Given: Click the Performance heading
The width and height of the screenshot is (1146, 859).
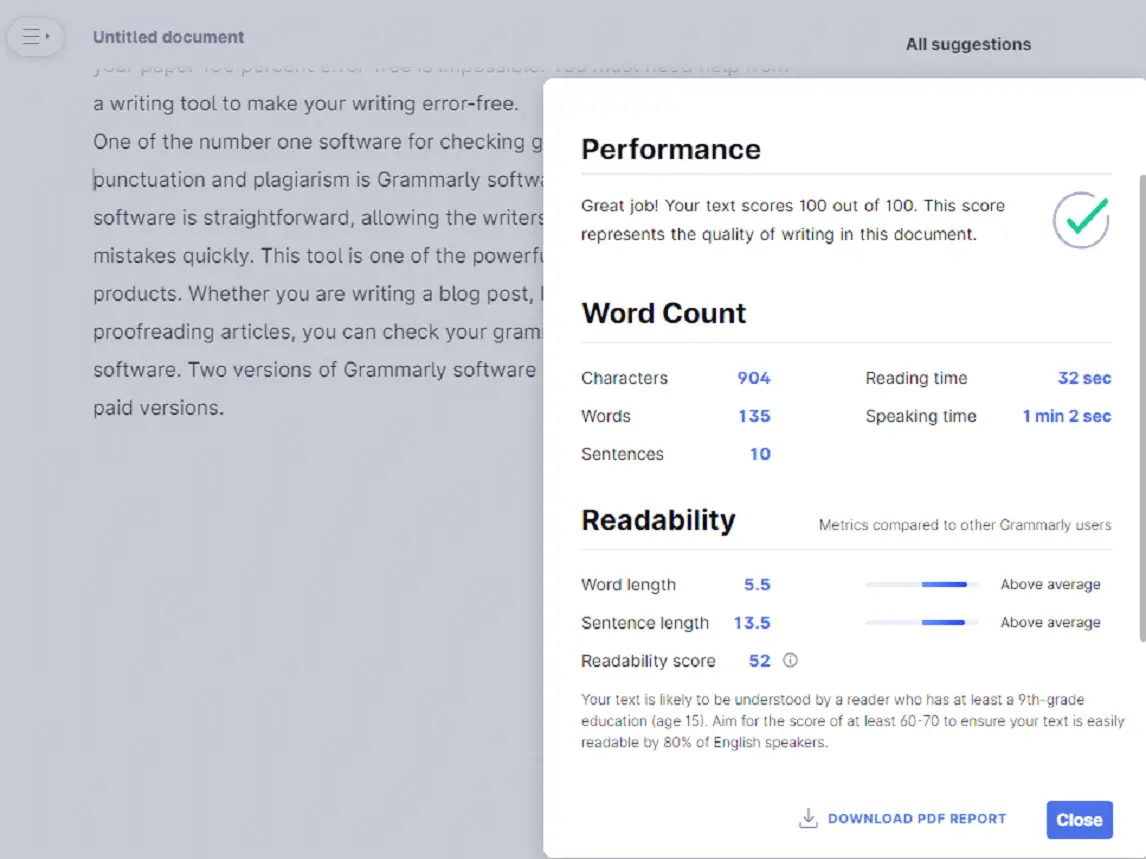Looking at the screenshot, I should coord(671,149).
